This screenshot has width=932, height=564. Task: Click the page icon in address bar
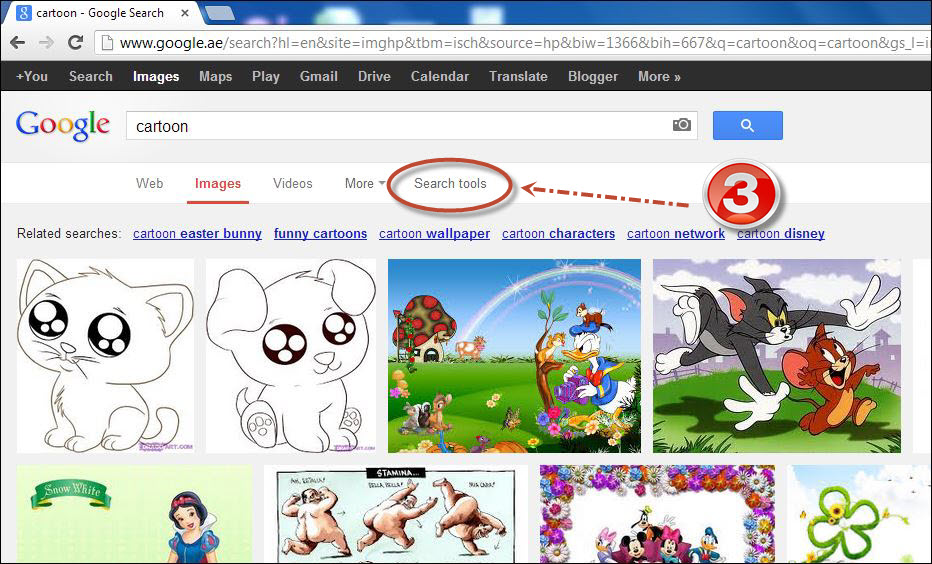click(107, 43)
